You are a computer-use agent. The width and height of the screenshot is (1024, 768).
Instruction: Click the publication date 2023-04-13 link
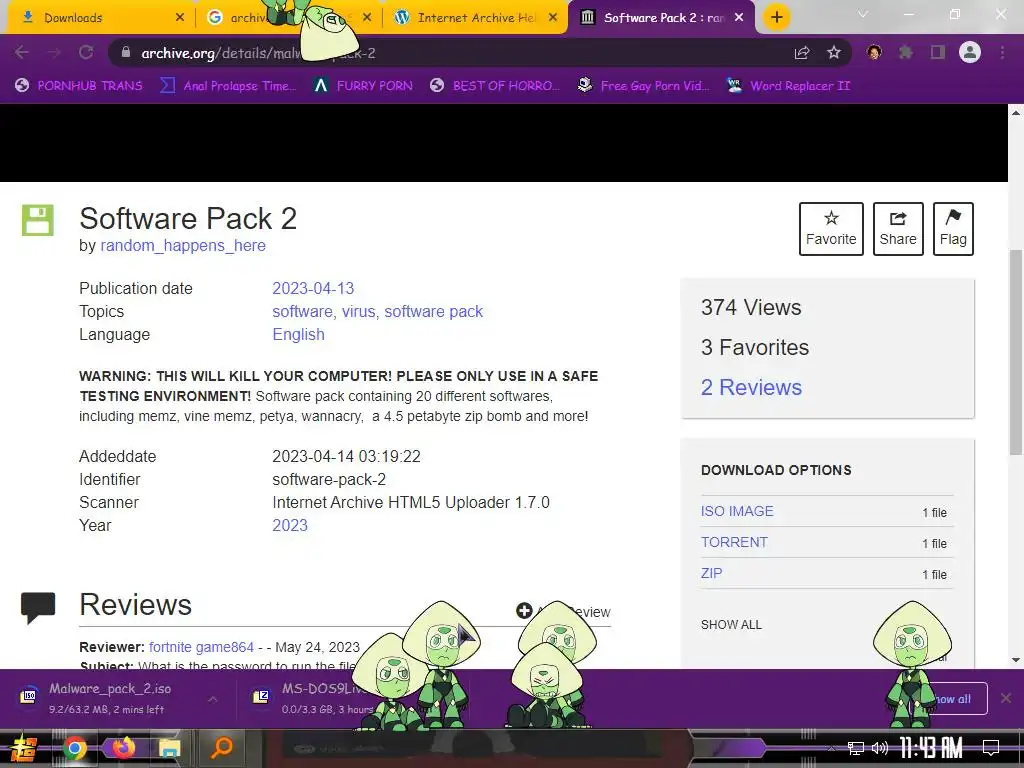pyautogui.click(x=313, y=288)
